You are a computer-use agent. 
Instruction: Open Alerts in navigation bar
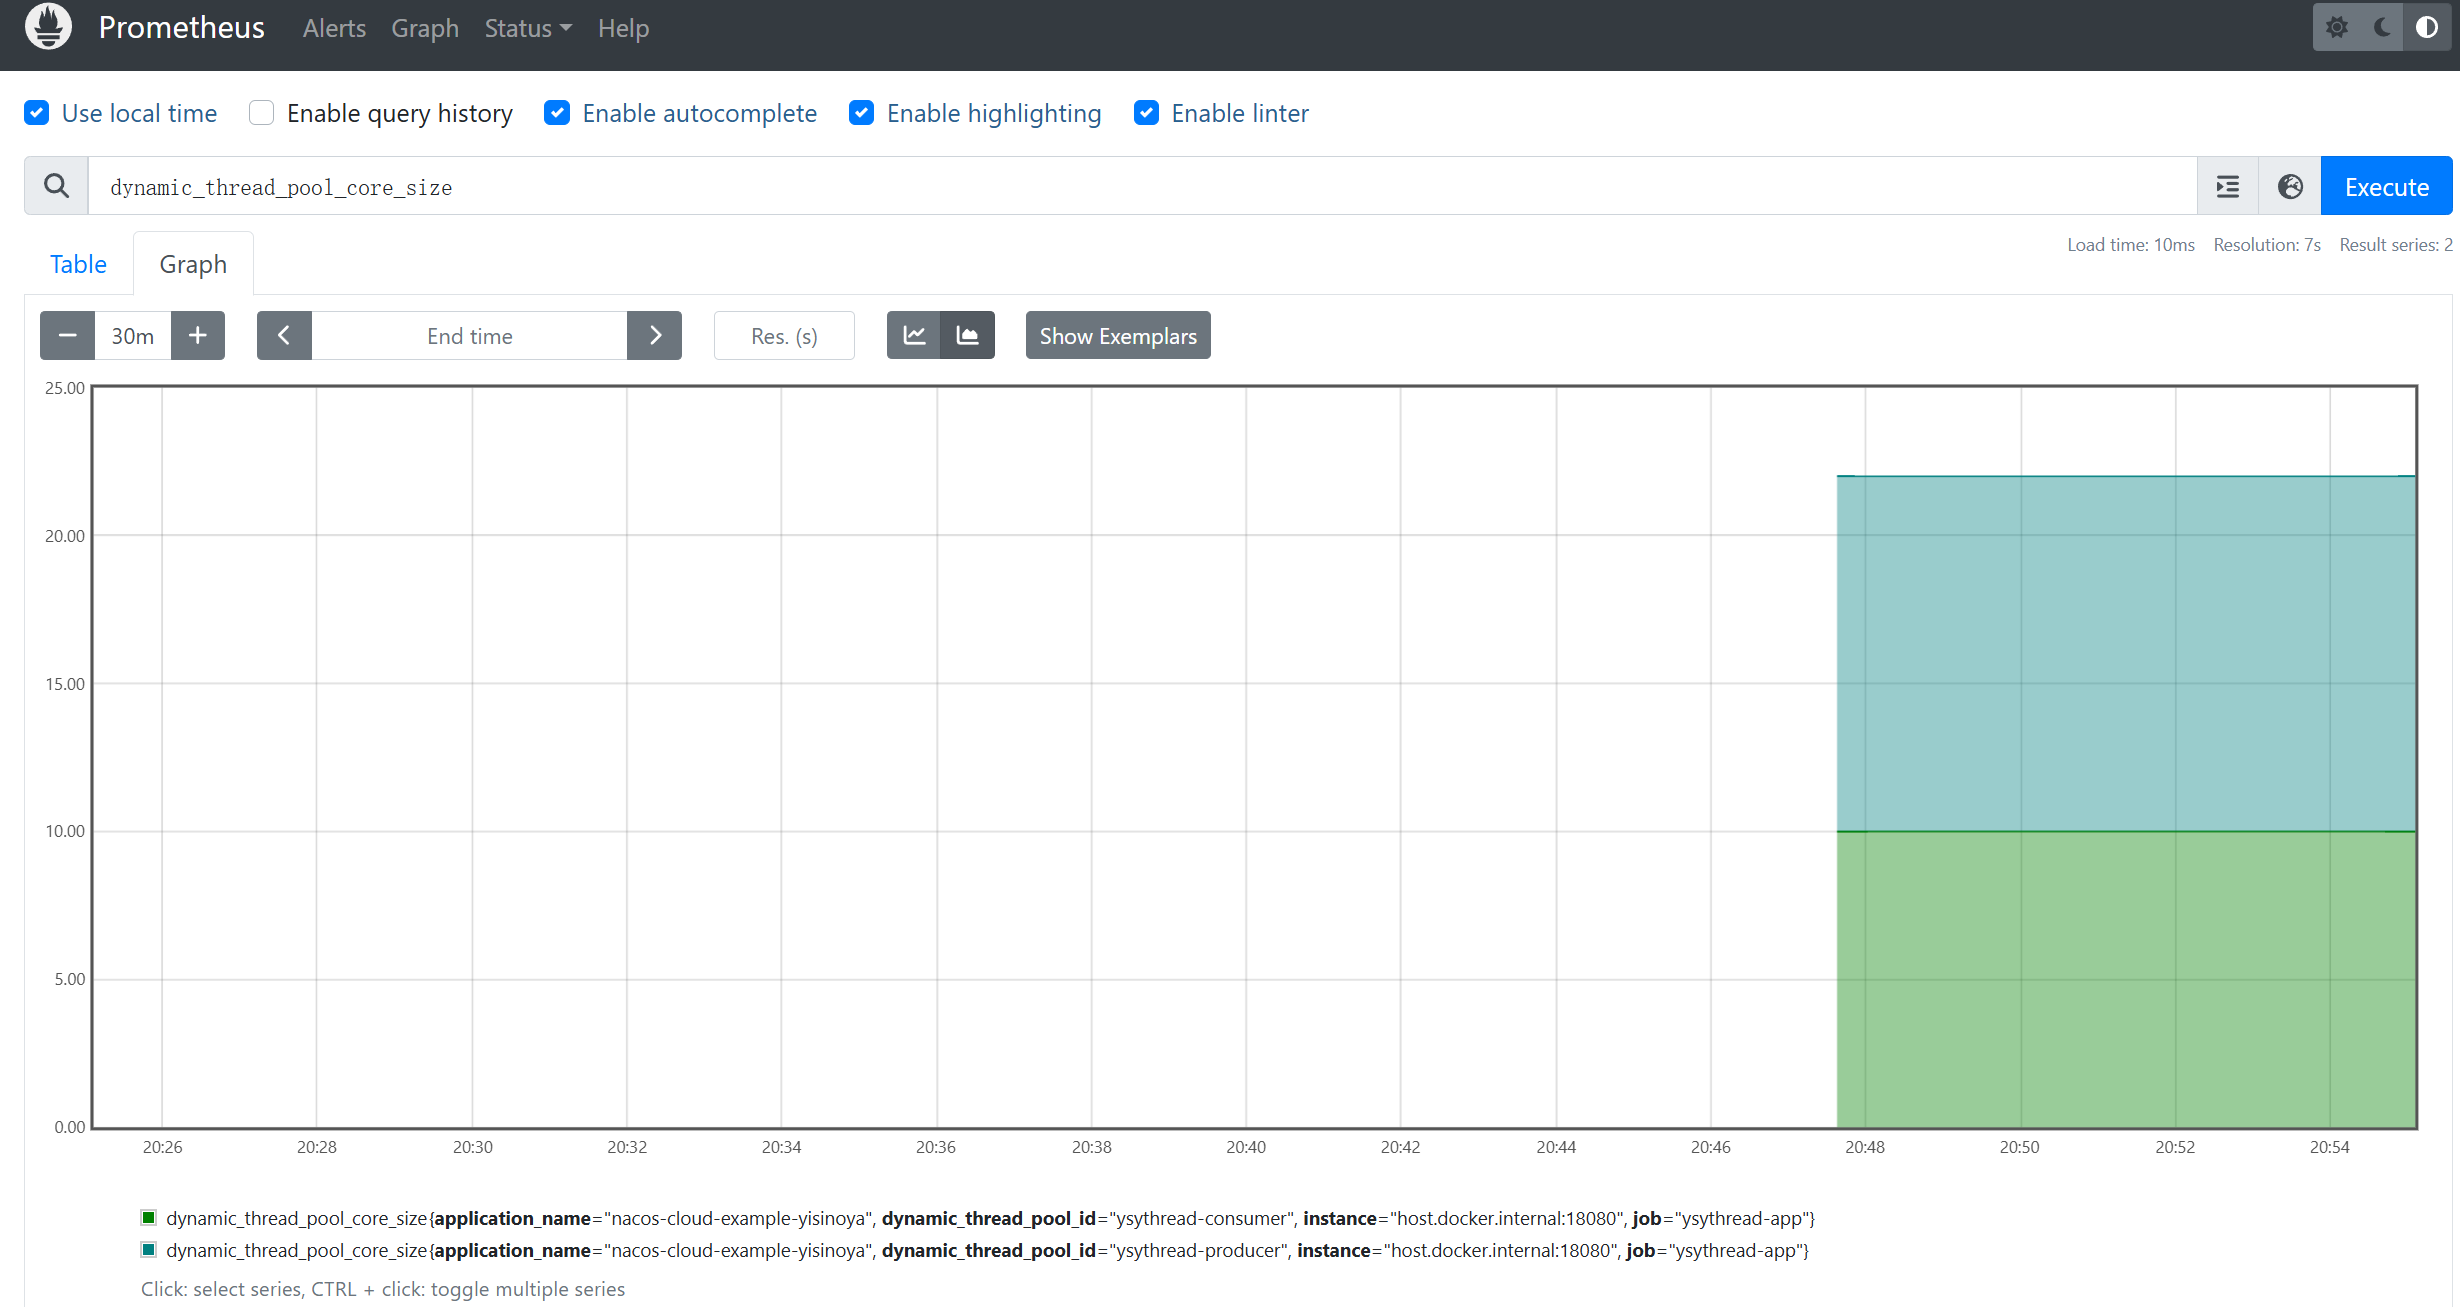[334, 28]
